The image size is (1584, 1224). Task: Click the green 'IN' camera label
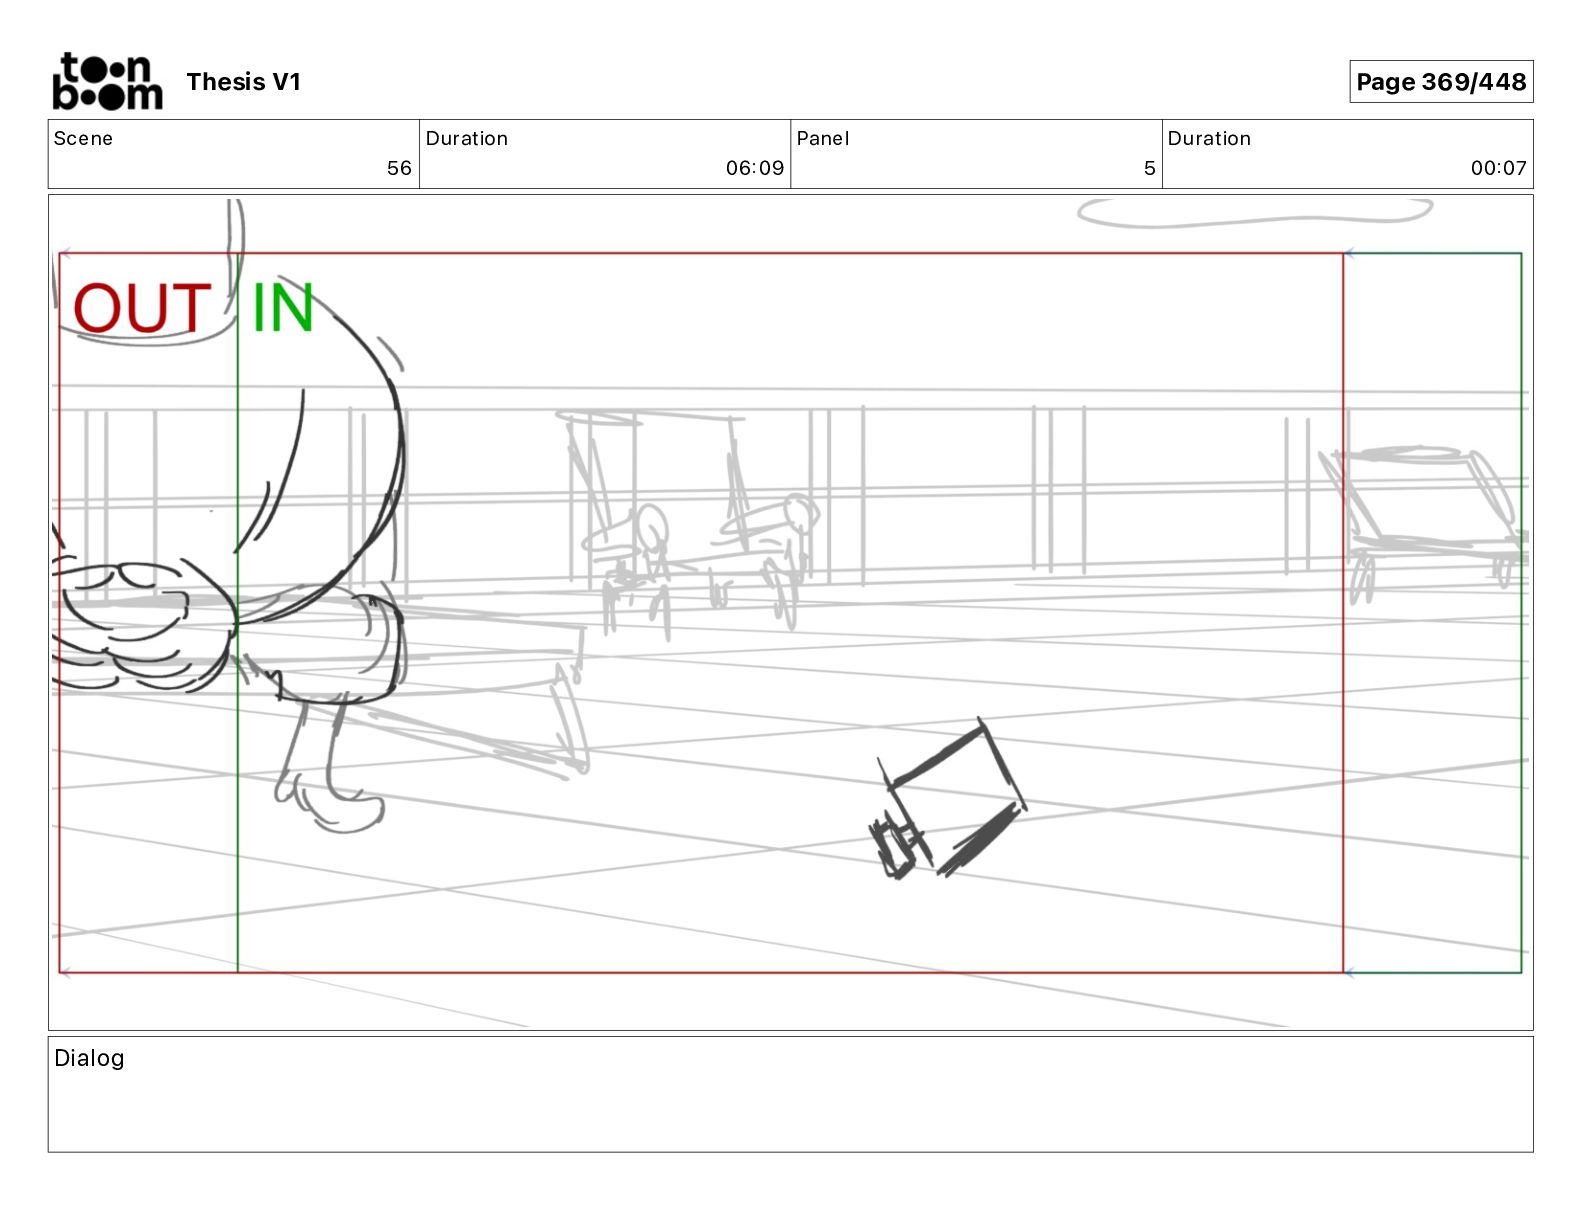[282, 308]
